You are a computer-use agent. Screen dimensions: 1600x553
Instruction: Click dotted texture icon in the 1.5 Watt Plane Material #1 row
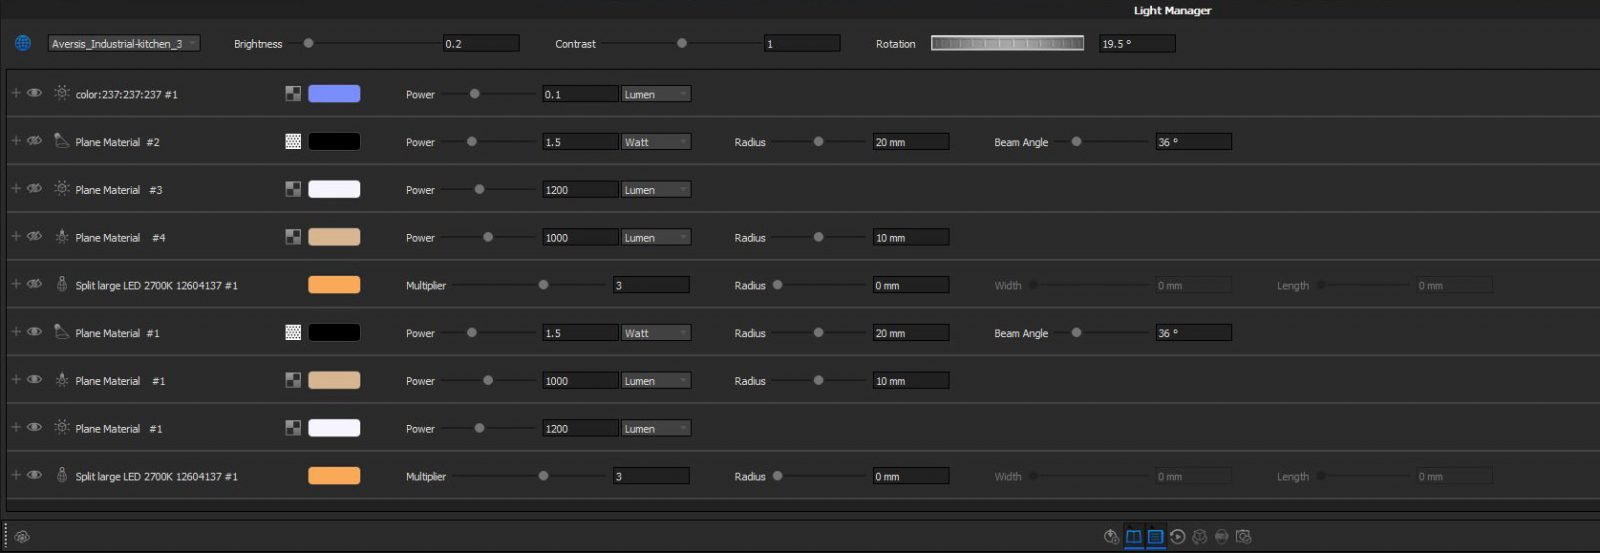click(x=293, y=333)
